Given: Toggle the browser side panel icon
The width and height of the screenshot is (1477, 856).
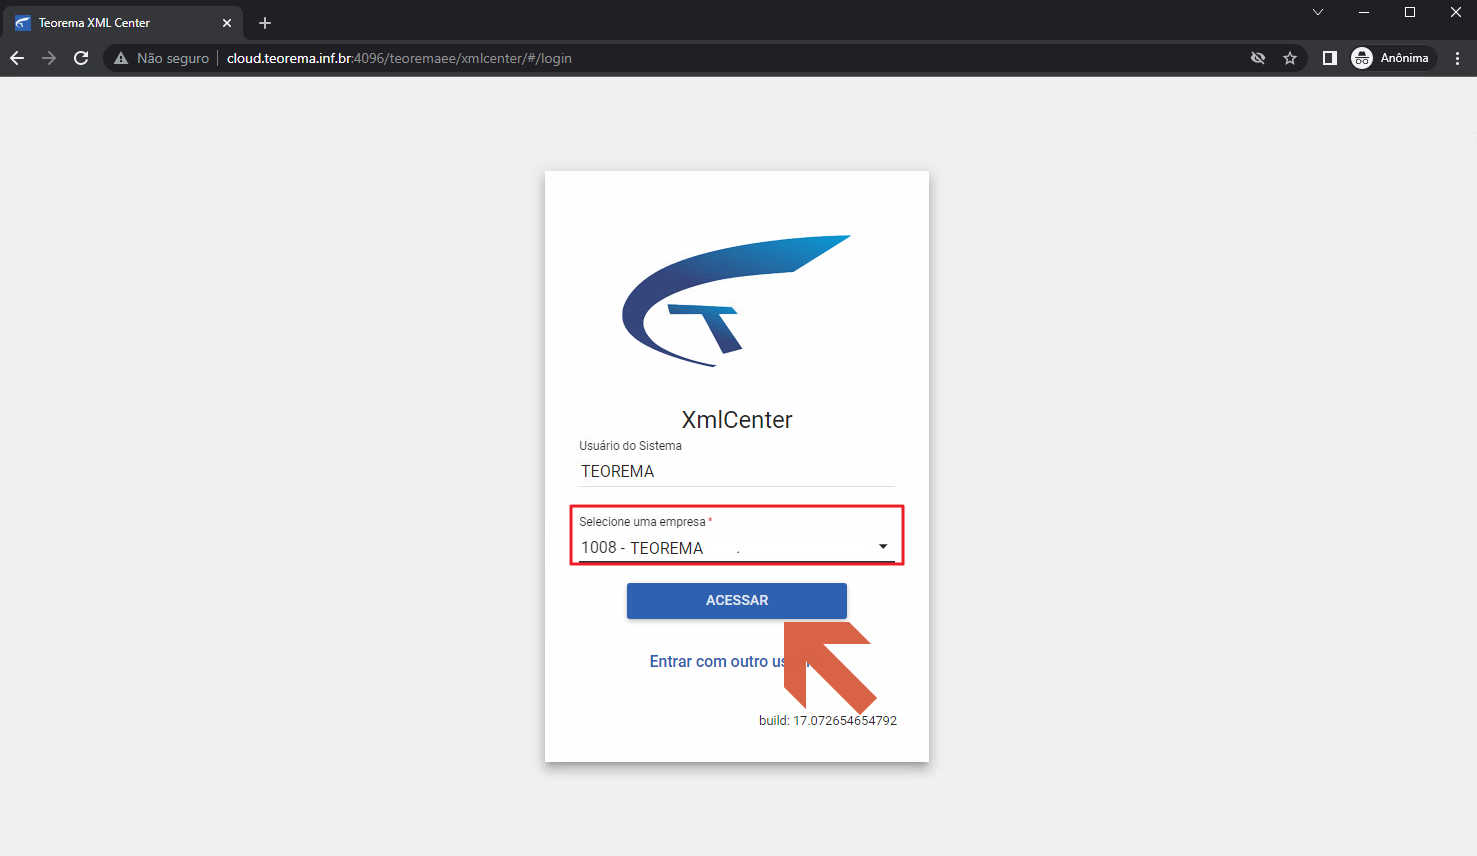Looking at the screenshot, I should pyautogui.click(x=1329, y=58).
